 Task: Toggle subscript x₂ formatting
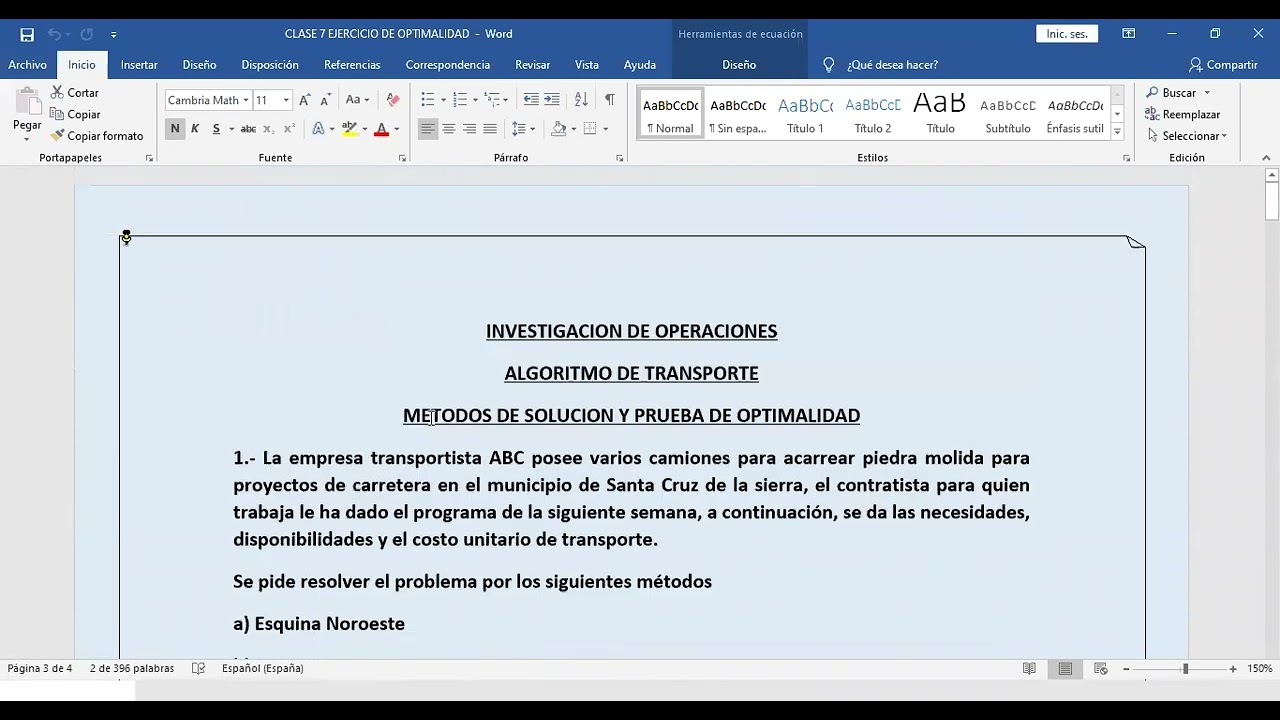tap(270, 129)
